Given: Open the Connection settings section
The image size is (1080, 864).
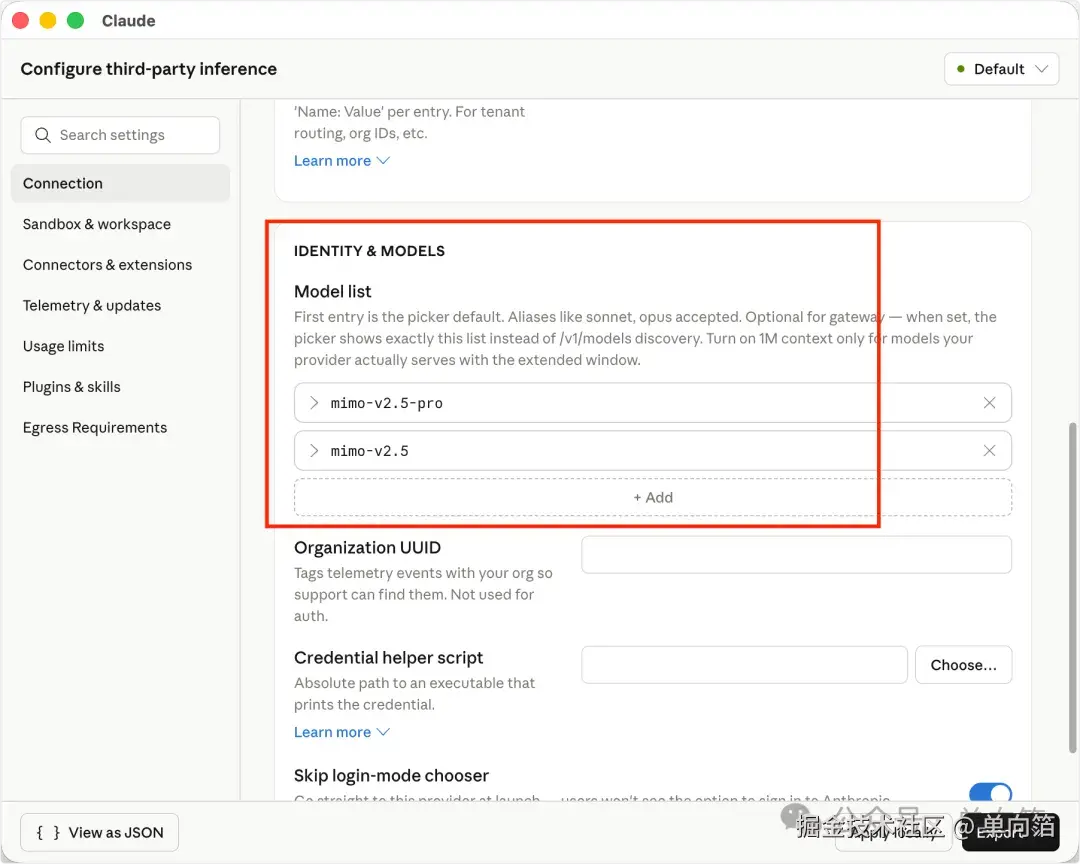Looking at the screenshot, I should click(x=121, y=183).
